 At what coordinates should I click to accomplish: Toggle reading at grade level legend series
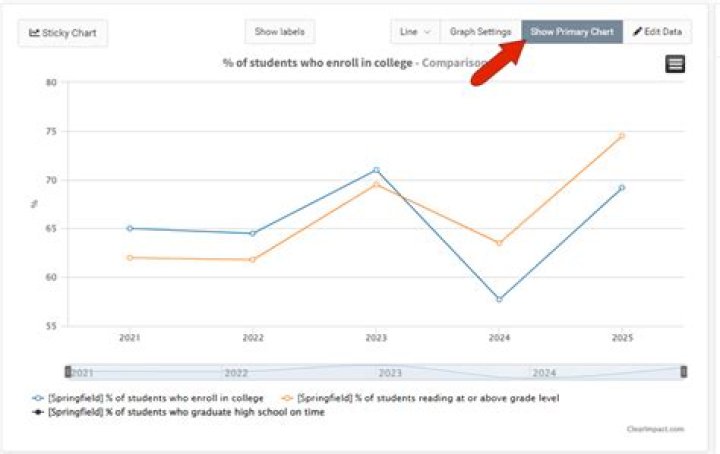420,398
